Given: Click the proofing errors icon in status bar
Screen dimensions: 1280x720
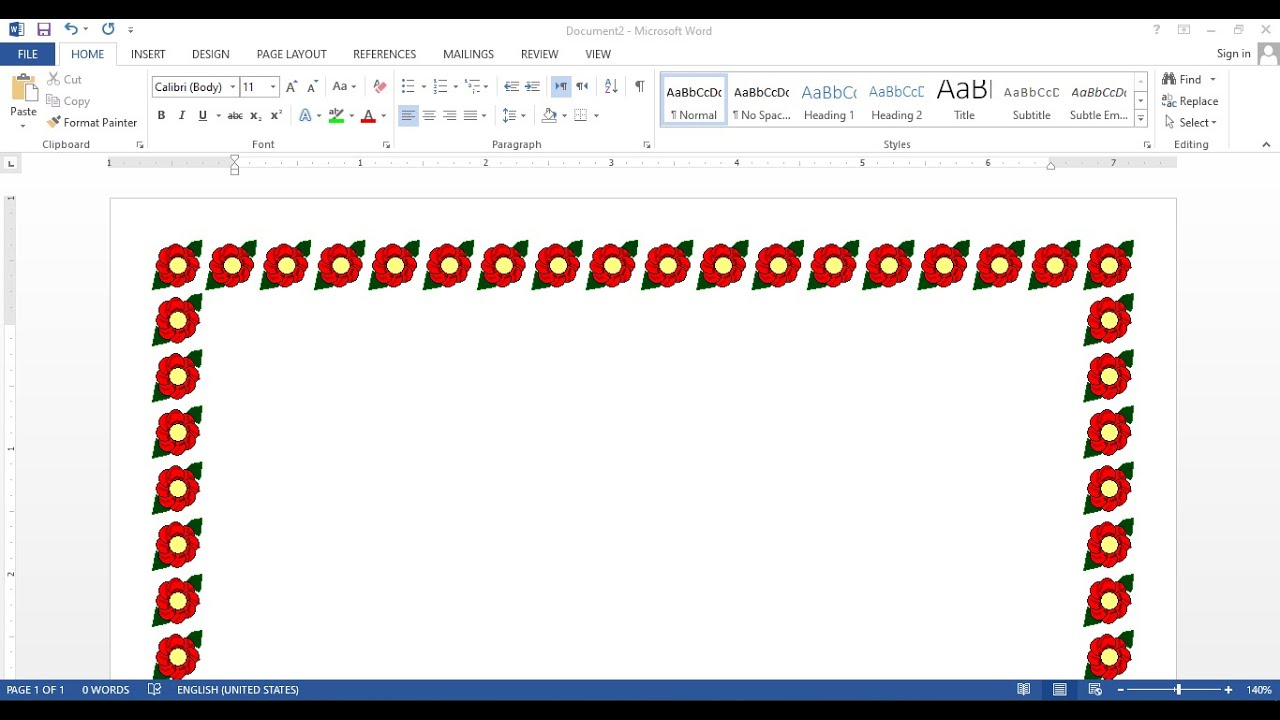Looking at the screenshot, I should (154, 689).
